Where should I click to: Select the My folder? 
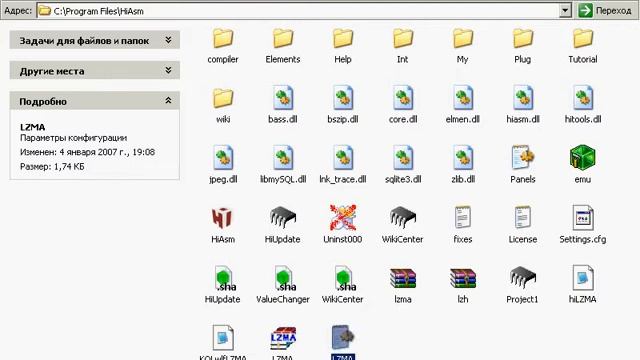462,46
